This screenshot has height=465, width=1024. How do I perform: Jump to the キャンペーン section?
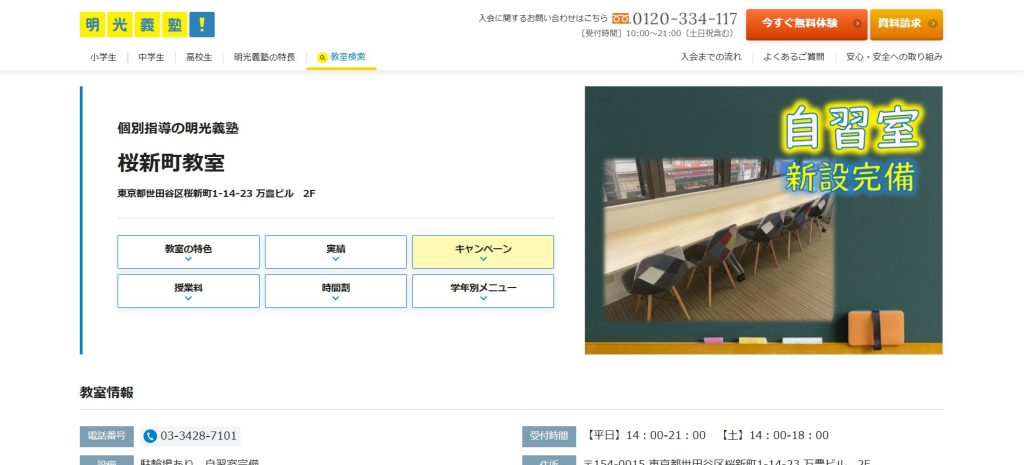(x=483, y=252)
